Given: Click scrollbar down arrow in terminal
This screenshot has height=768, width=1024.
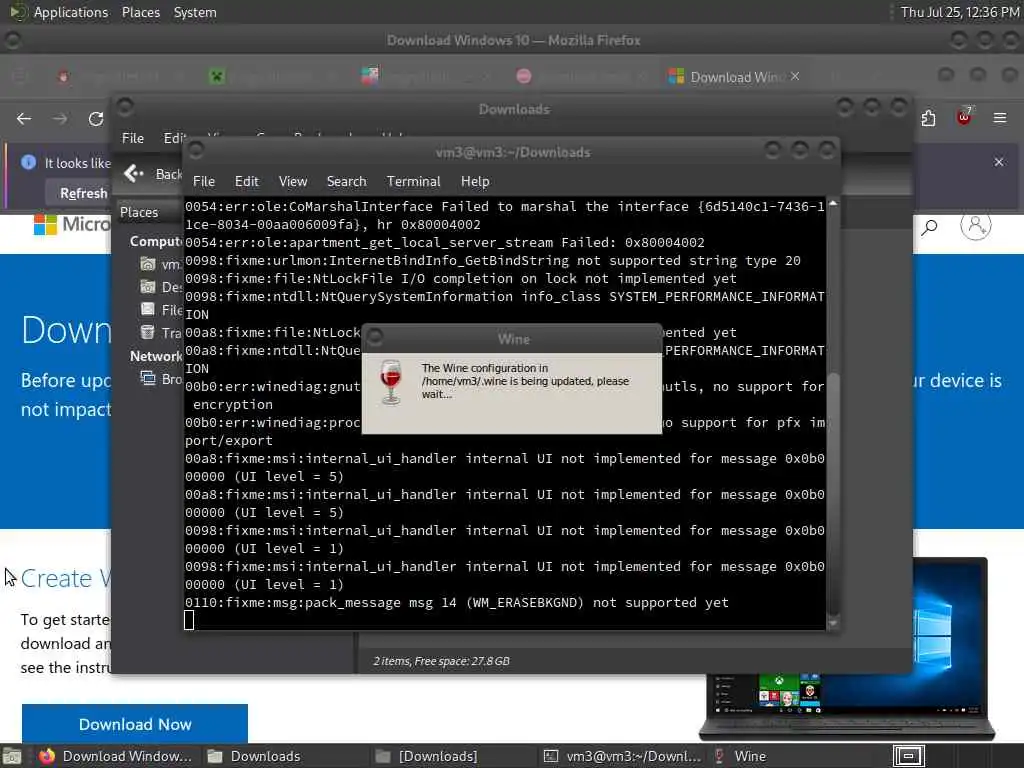Looking at the screenshot, I should pos(833,623).
